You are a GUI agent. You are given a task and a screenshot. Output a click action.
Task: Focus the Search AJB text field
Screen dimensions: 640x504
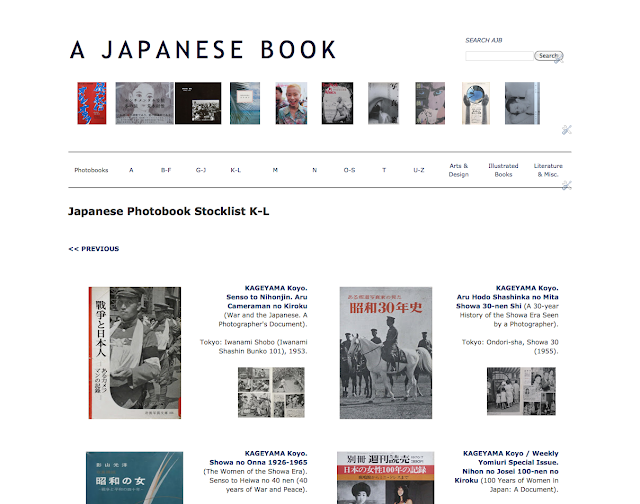(x=499, y=56)
